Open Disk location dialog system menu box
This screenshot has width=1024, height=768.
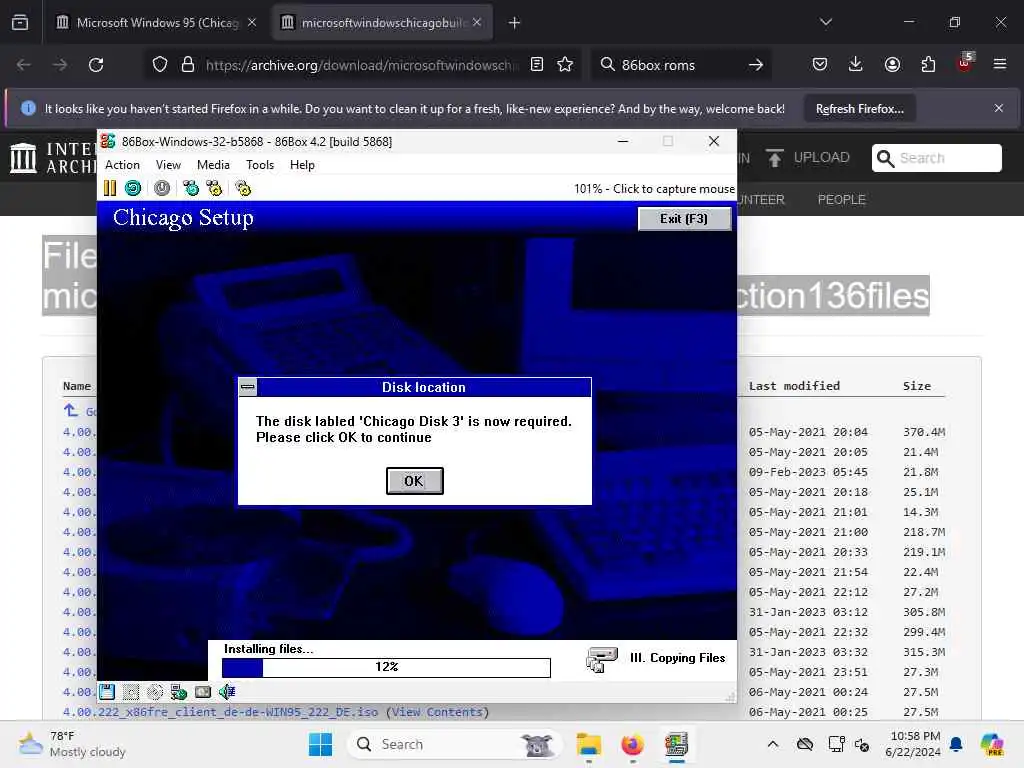pos(248,387)
